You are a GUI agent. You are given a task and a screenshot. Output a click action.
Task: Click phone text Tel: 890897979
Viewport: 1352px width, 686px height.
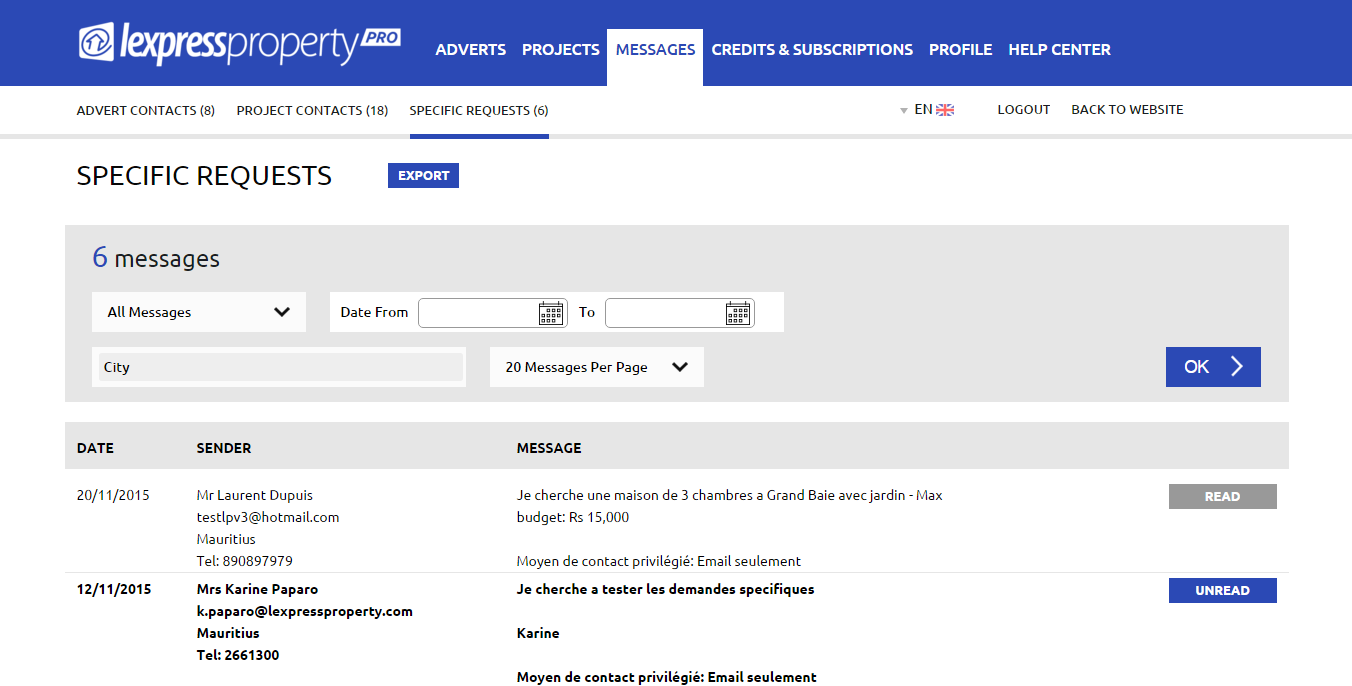point(245,561)
